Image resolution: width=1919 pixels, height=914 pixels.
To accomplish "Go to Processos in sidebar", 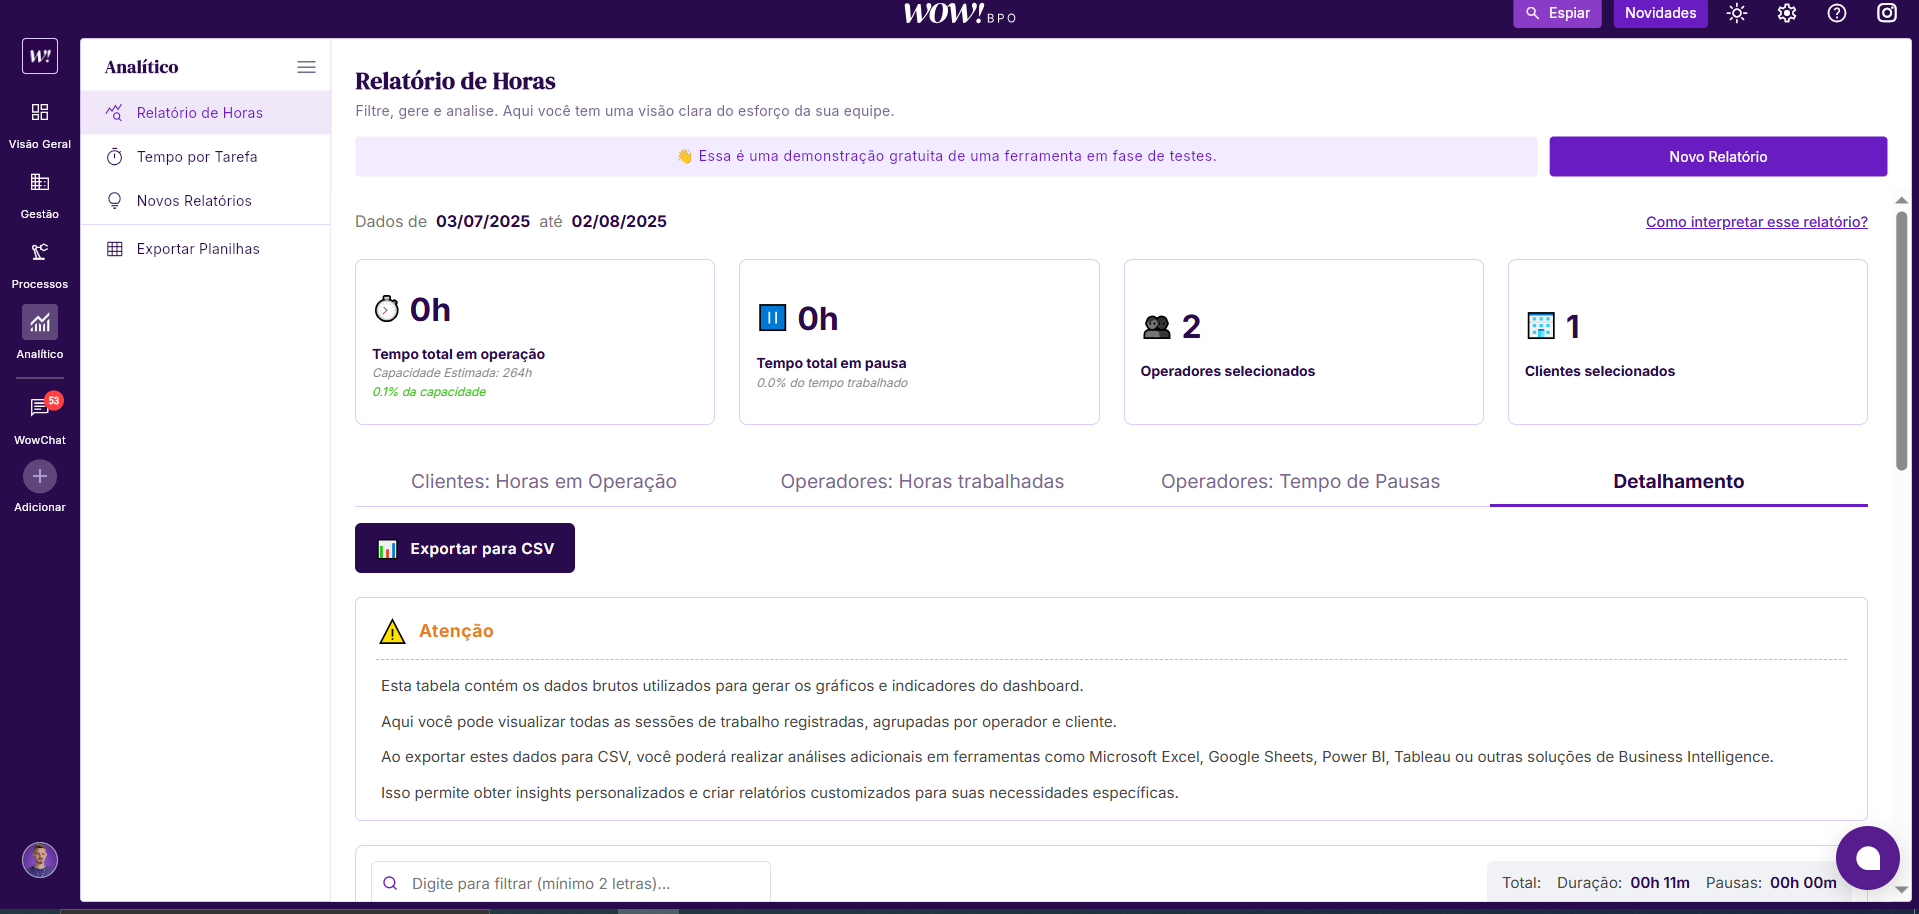I will point(40,253).
